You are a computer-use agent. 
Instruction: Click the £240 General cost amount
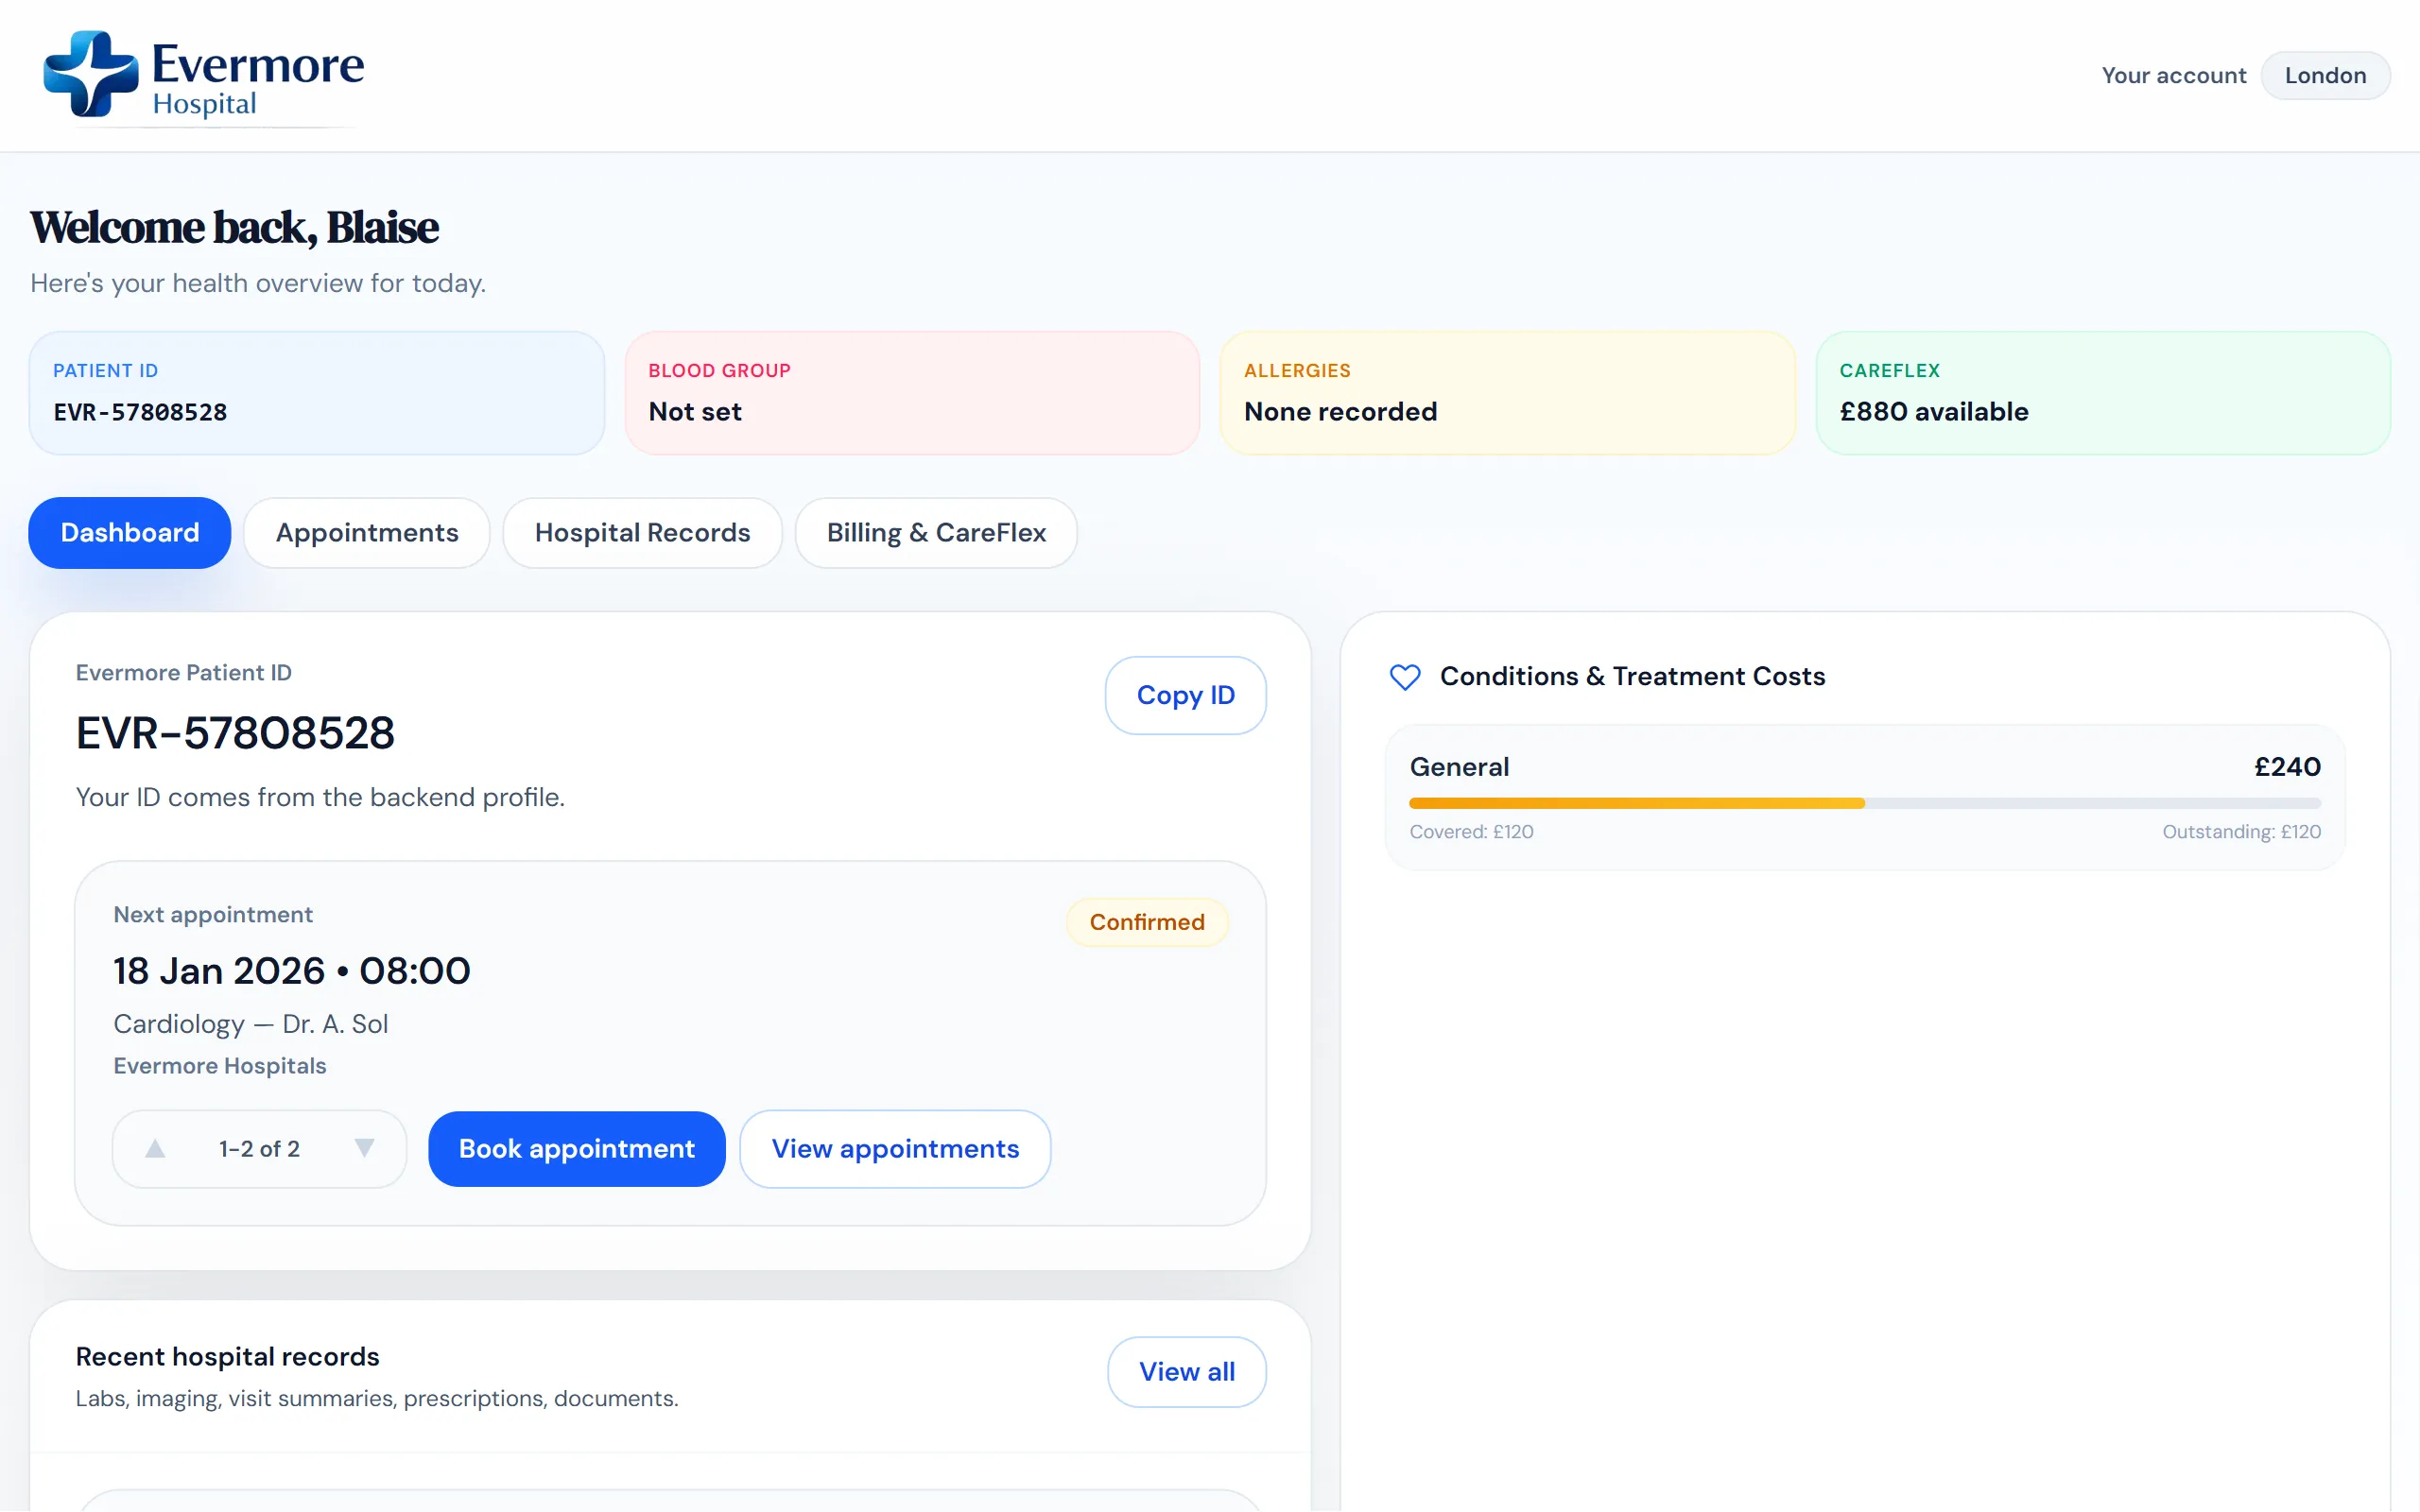[2287, 767]
